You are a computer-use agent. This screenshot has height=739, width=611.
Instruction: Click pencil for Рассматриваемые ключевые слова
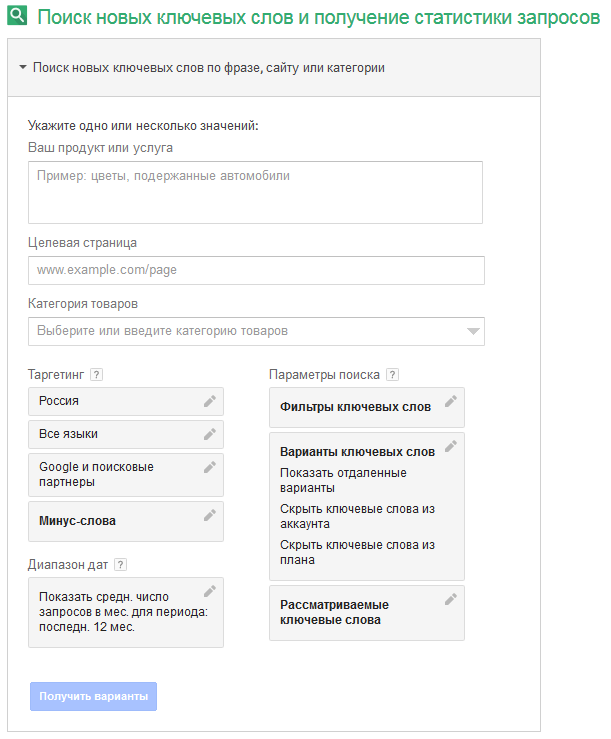(x=451, y=599)
